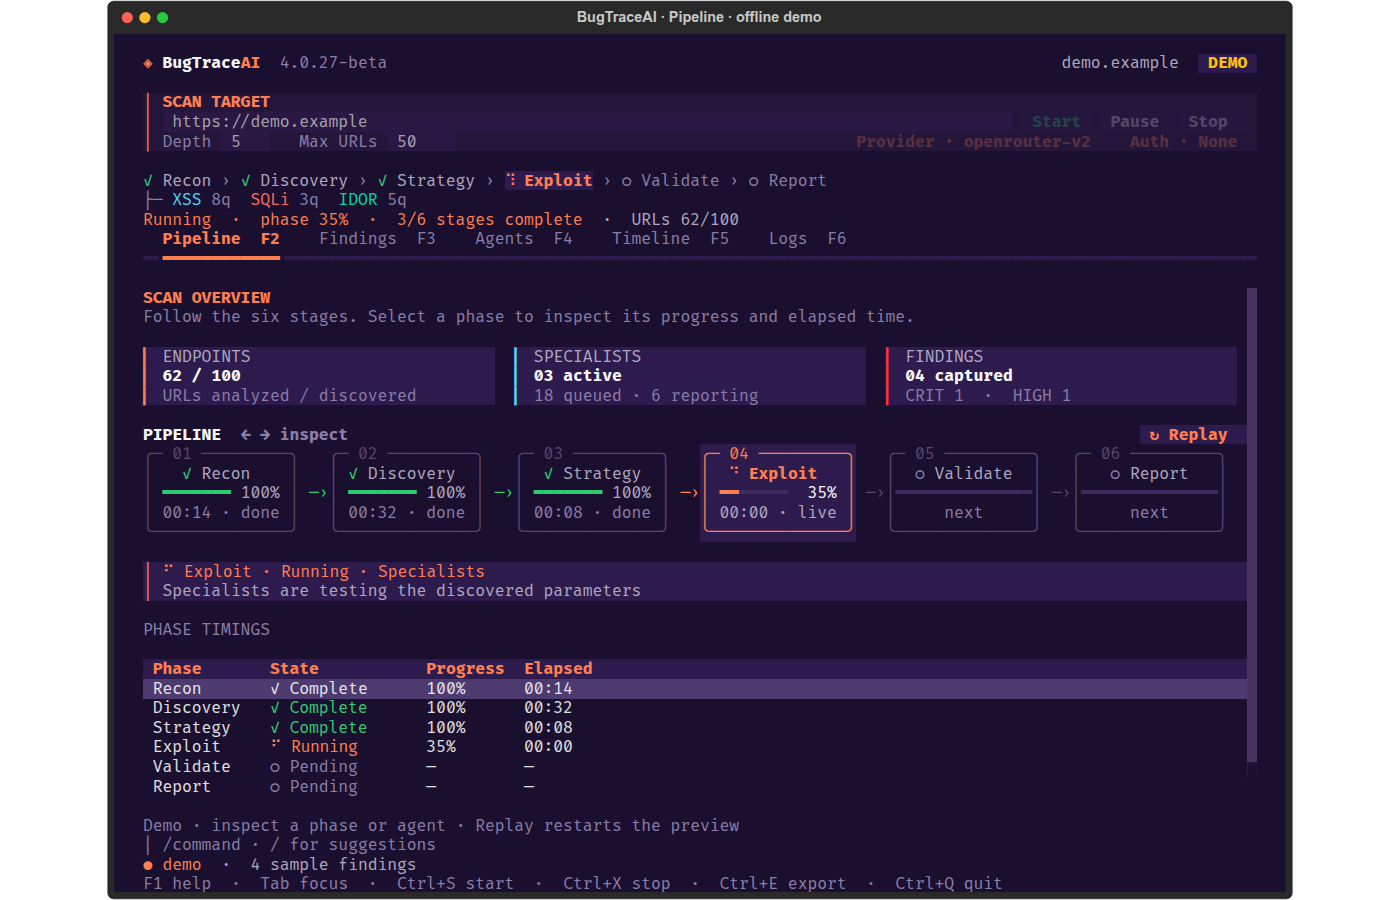Click the left arrow beside PIPELINE inspect
The image size is (1400, 900).
(x=246, y=434)
